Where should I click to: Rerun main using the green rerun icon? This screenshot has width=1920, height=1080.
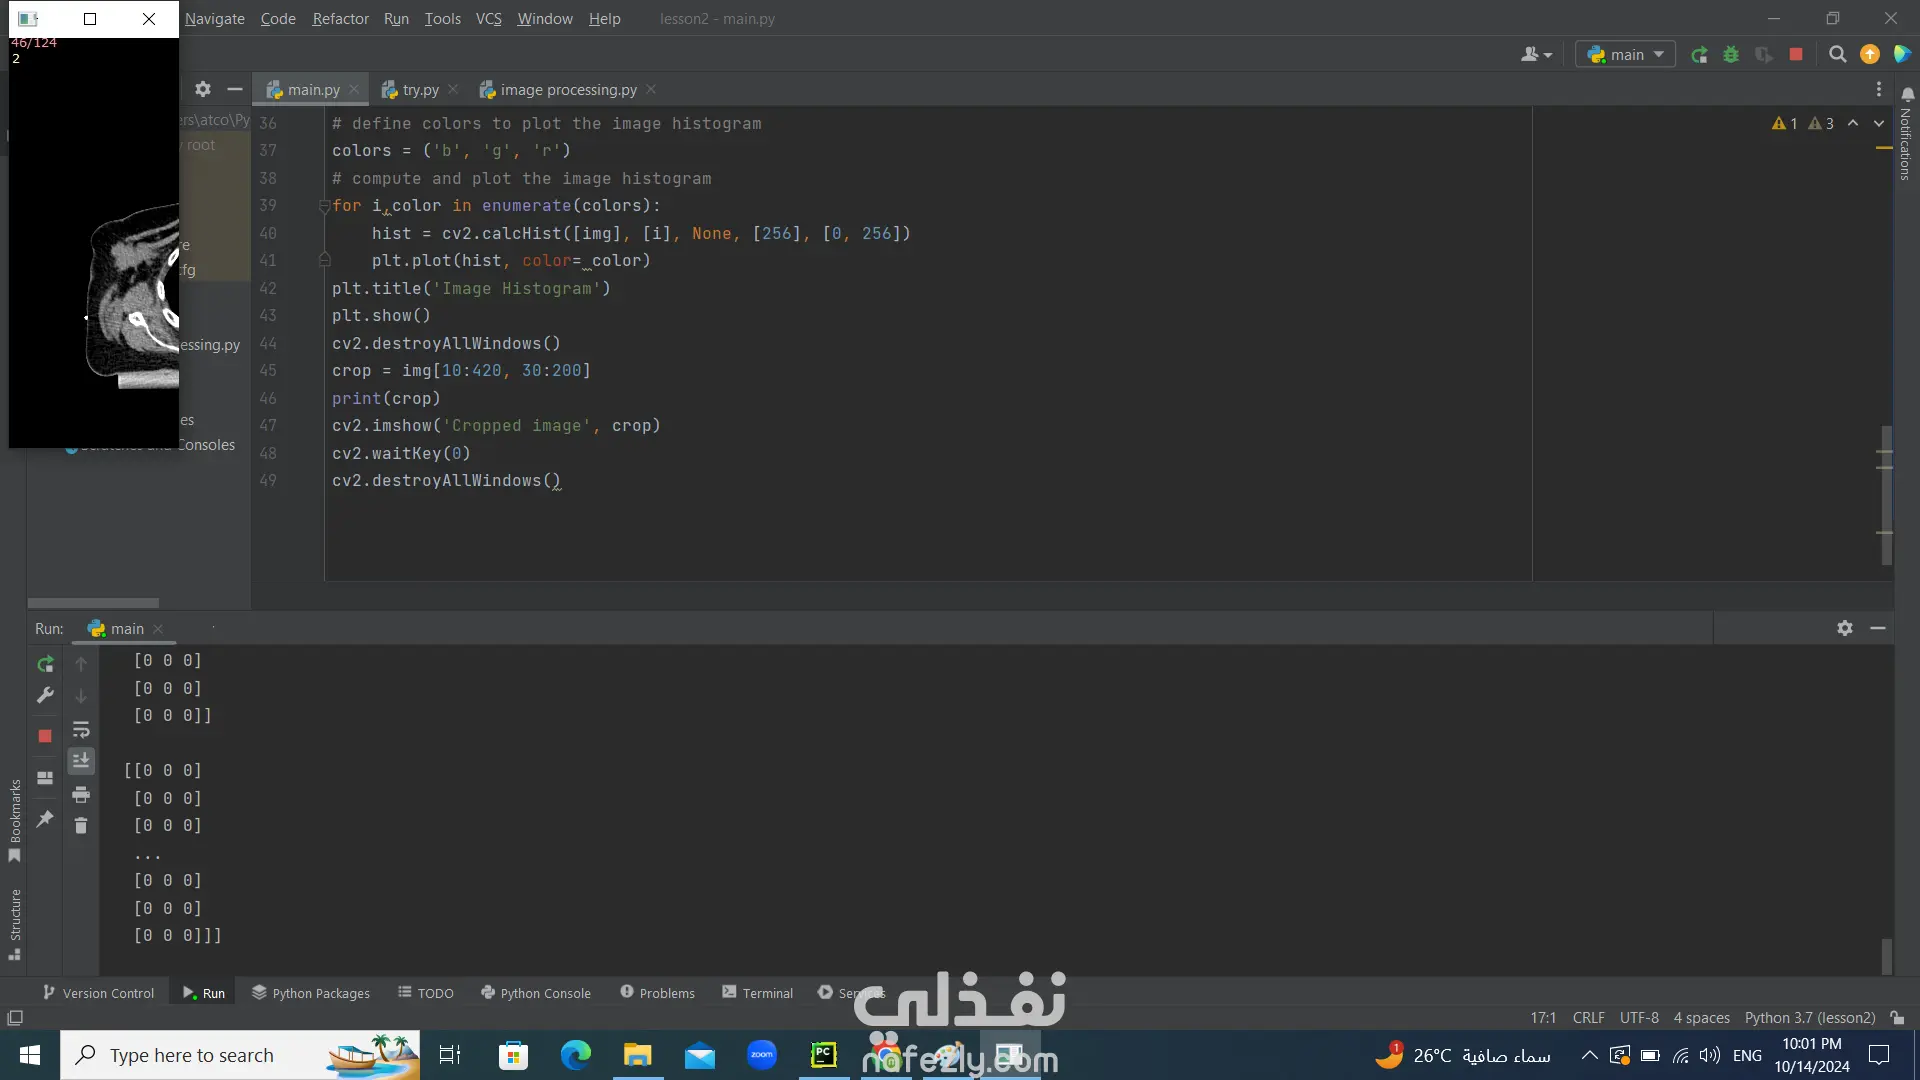45,664
